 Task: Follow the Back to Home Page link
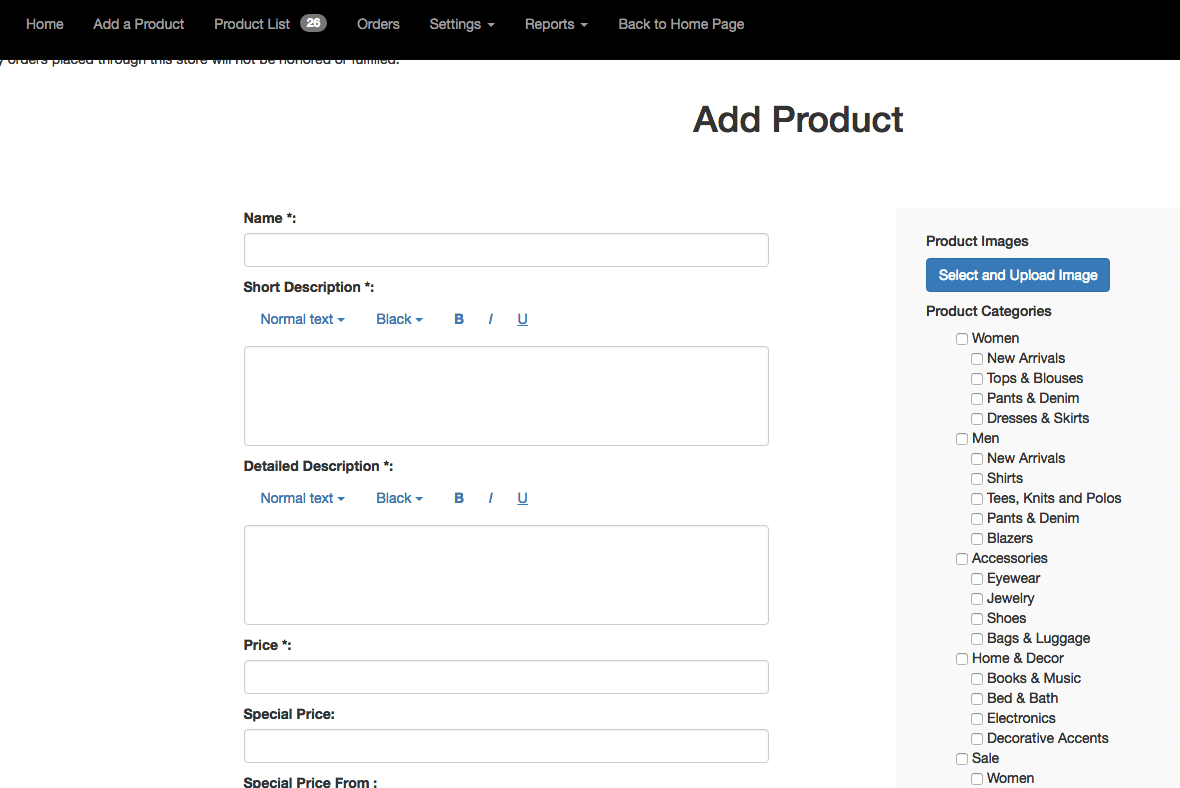(x=681, y=24)
